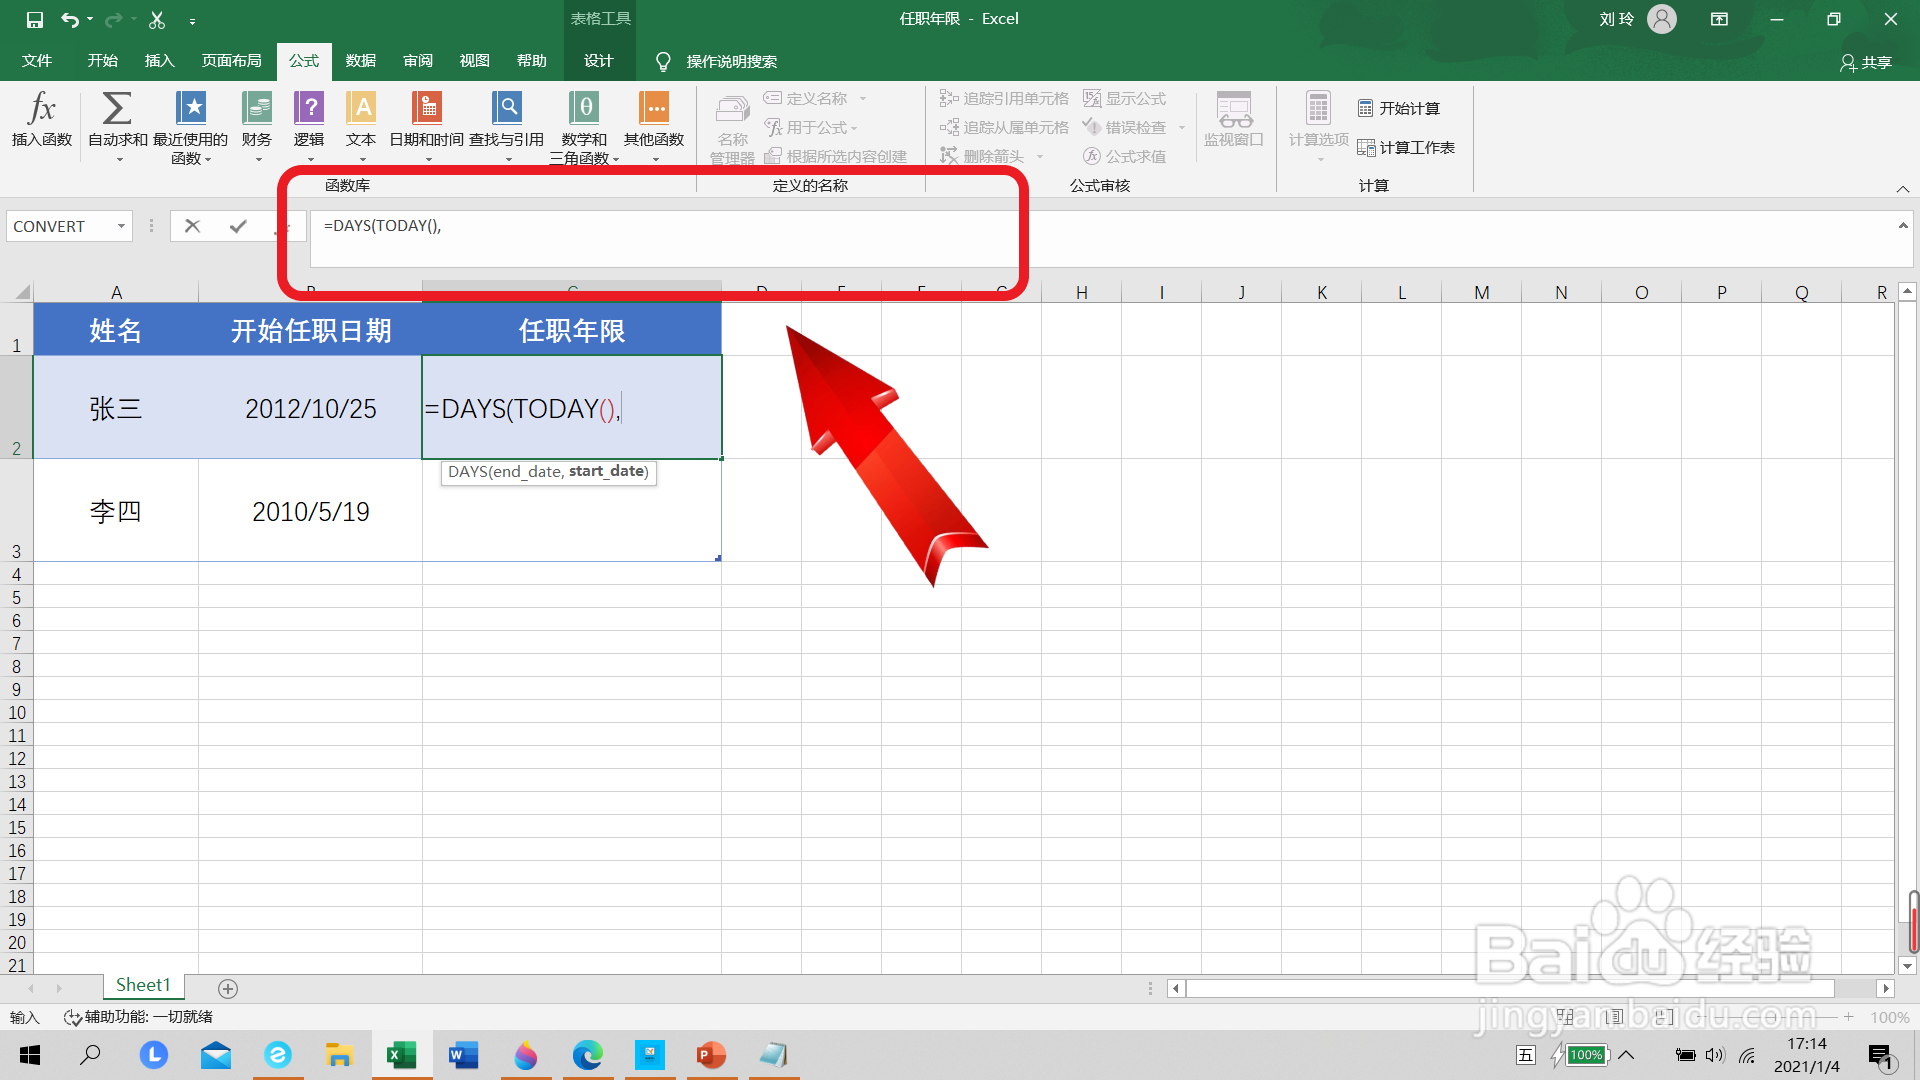Open Word from the Windows taskbar
Image resolution: width=1920 pixels, height=1080 pixels.
point(463,1055)
